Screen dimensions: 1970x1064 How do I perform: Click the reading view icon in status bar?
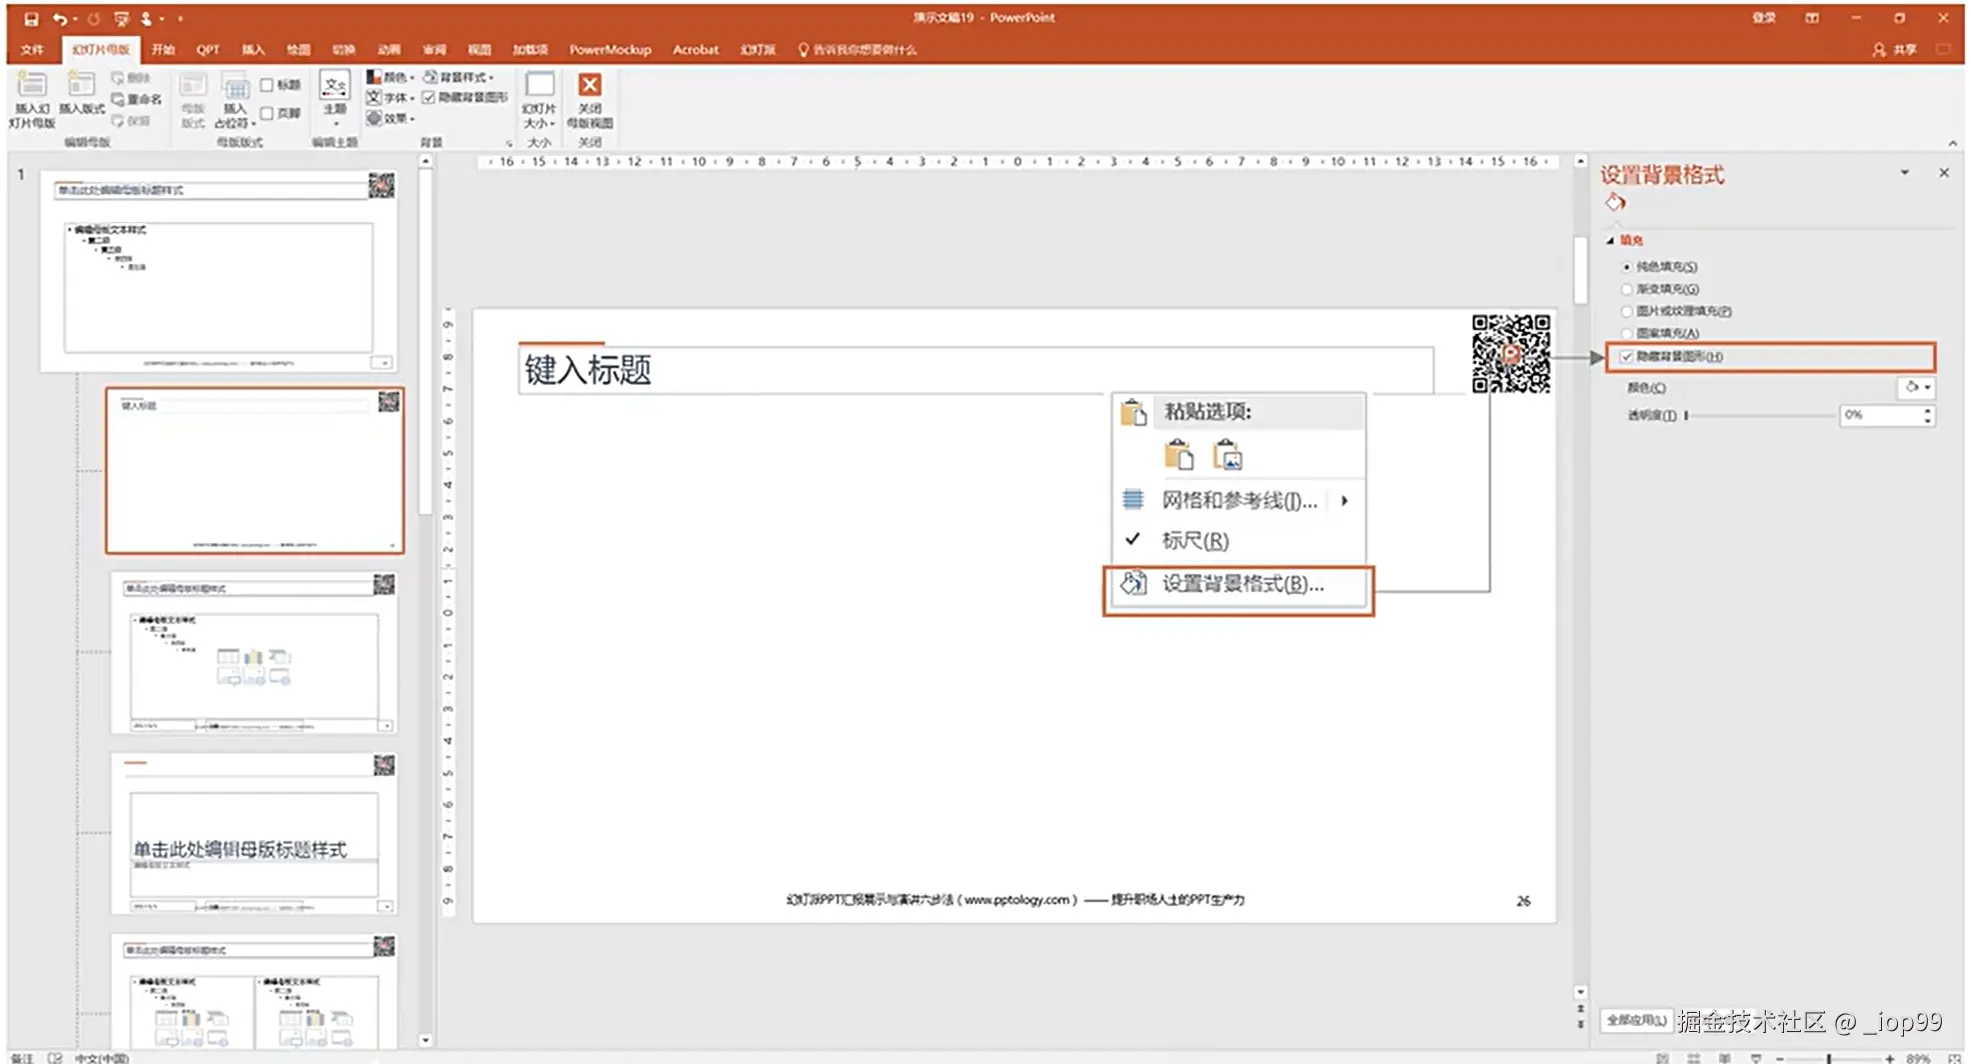click(1725, 1058)
